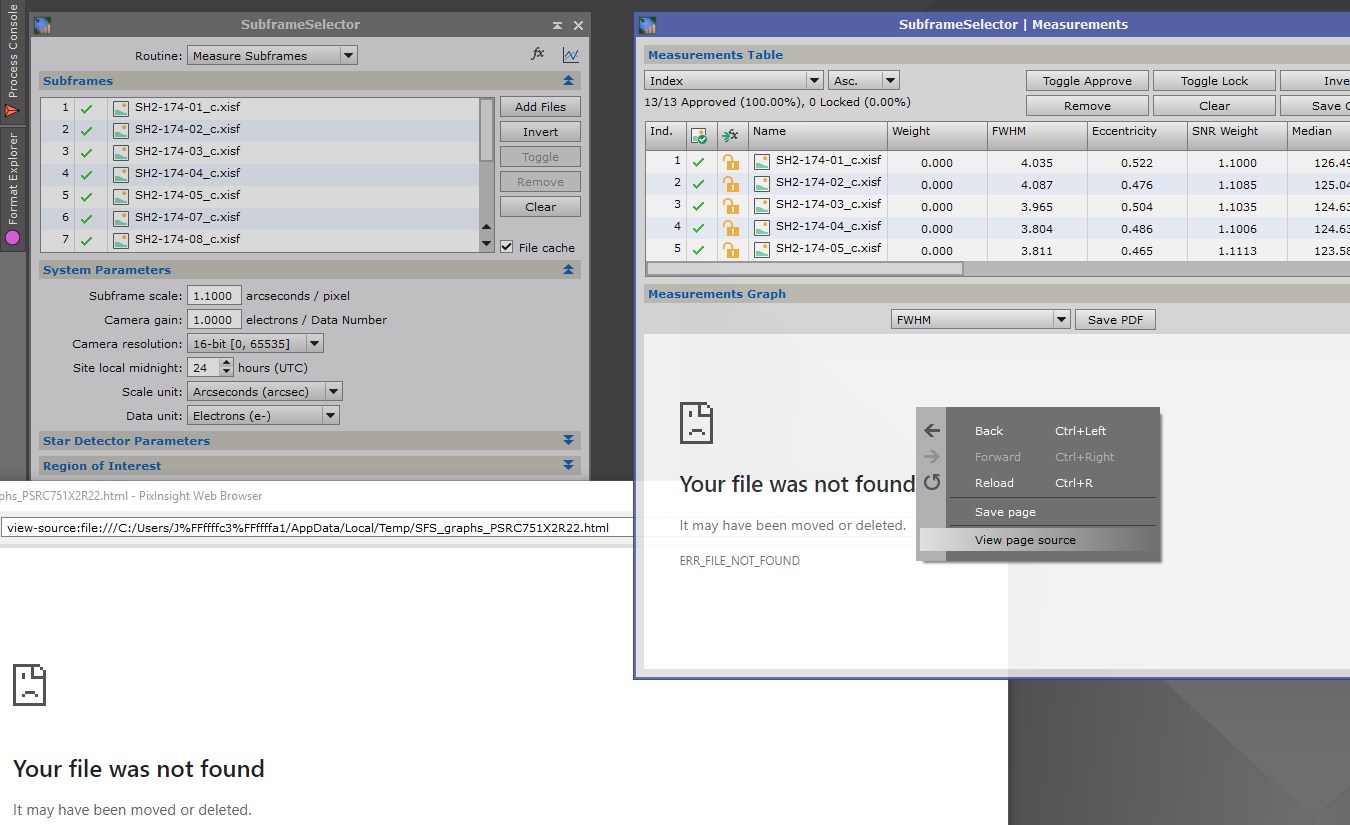Image resolution: width=1350 pixels, height=825 pixels.
Task: Collapse the System Parameters section
Action: (x=568, y=270)
